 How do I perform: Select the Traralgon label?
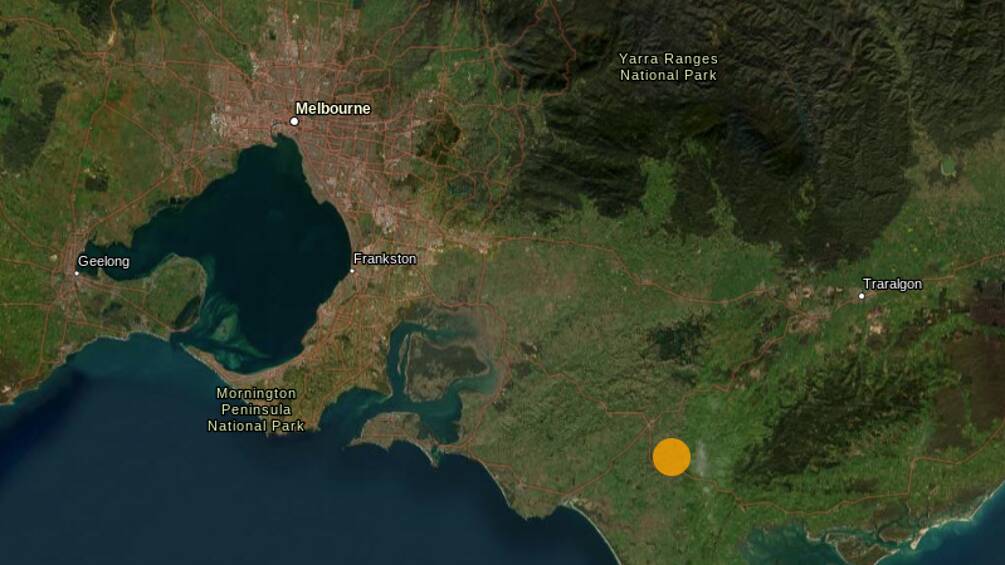coord(892,284)
